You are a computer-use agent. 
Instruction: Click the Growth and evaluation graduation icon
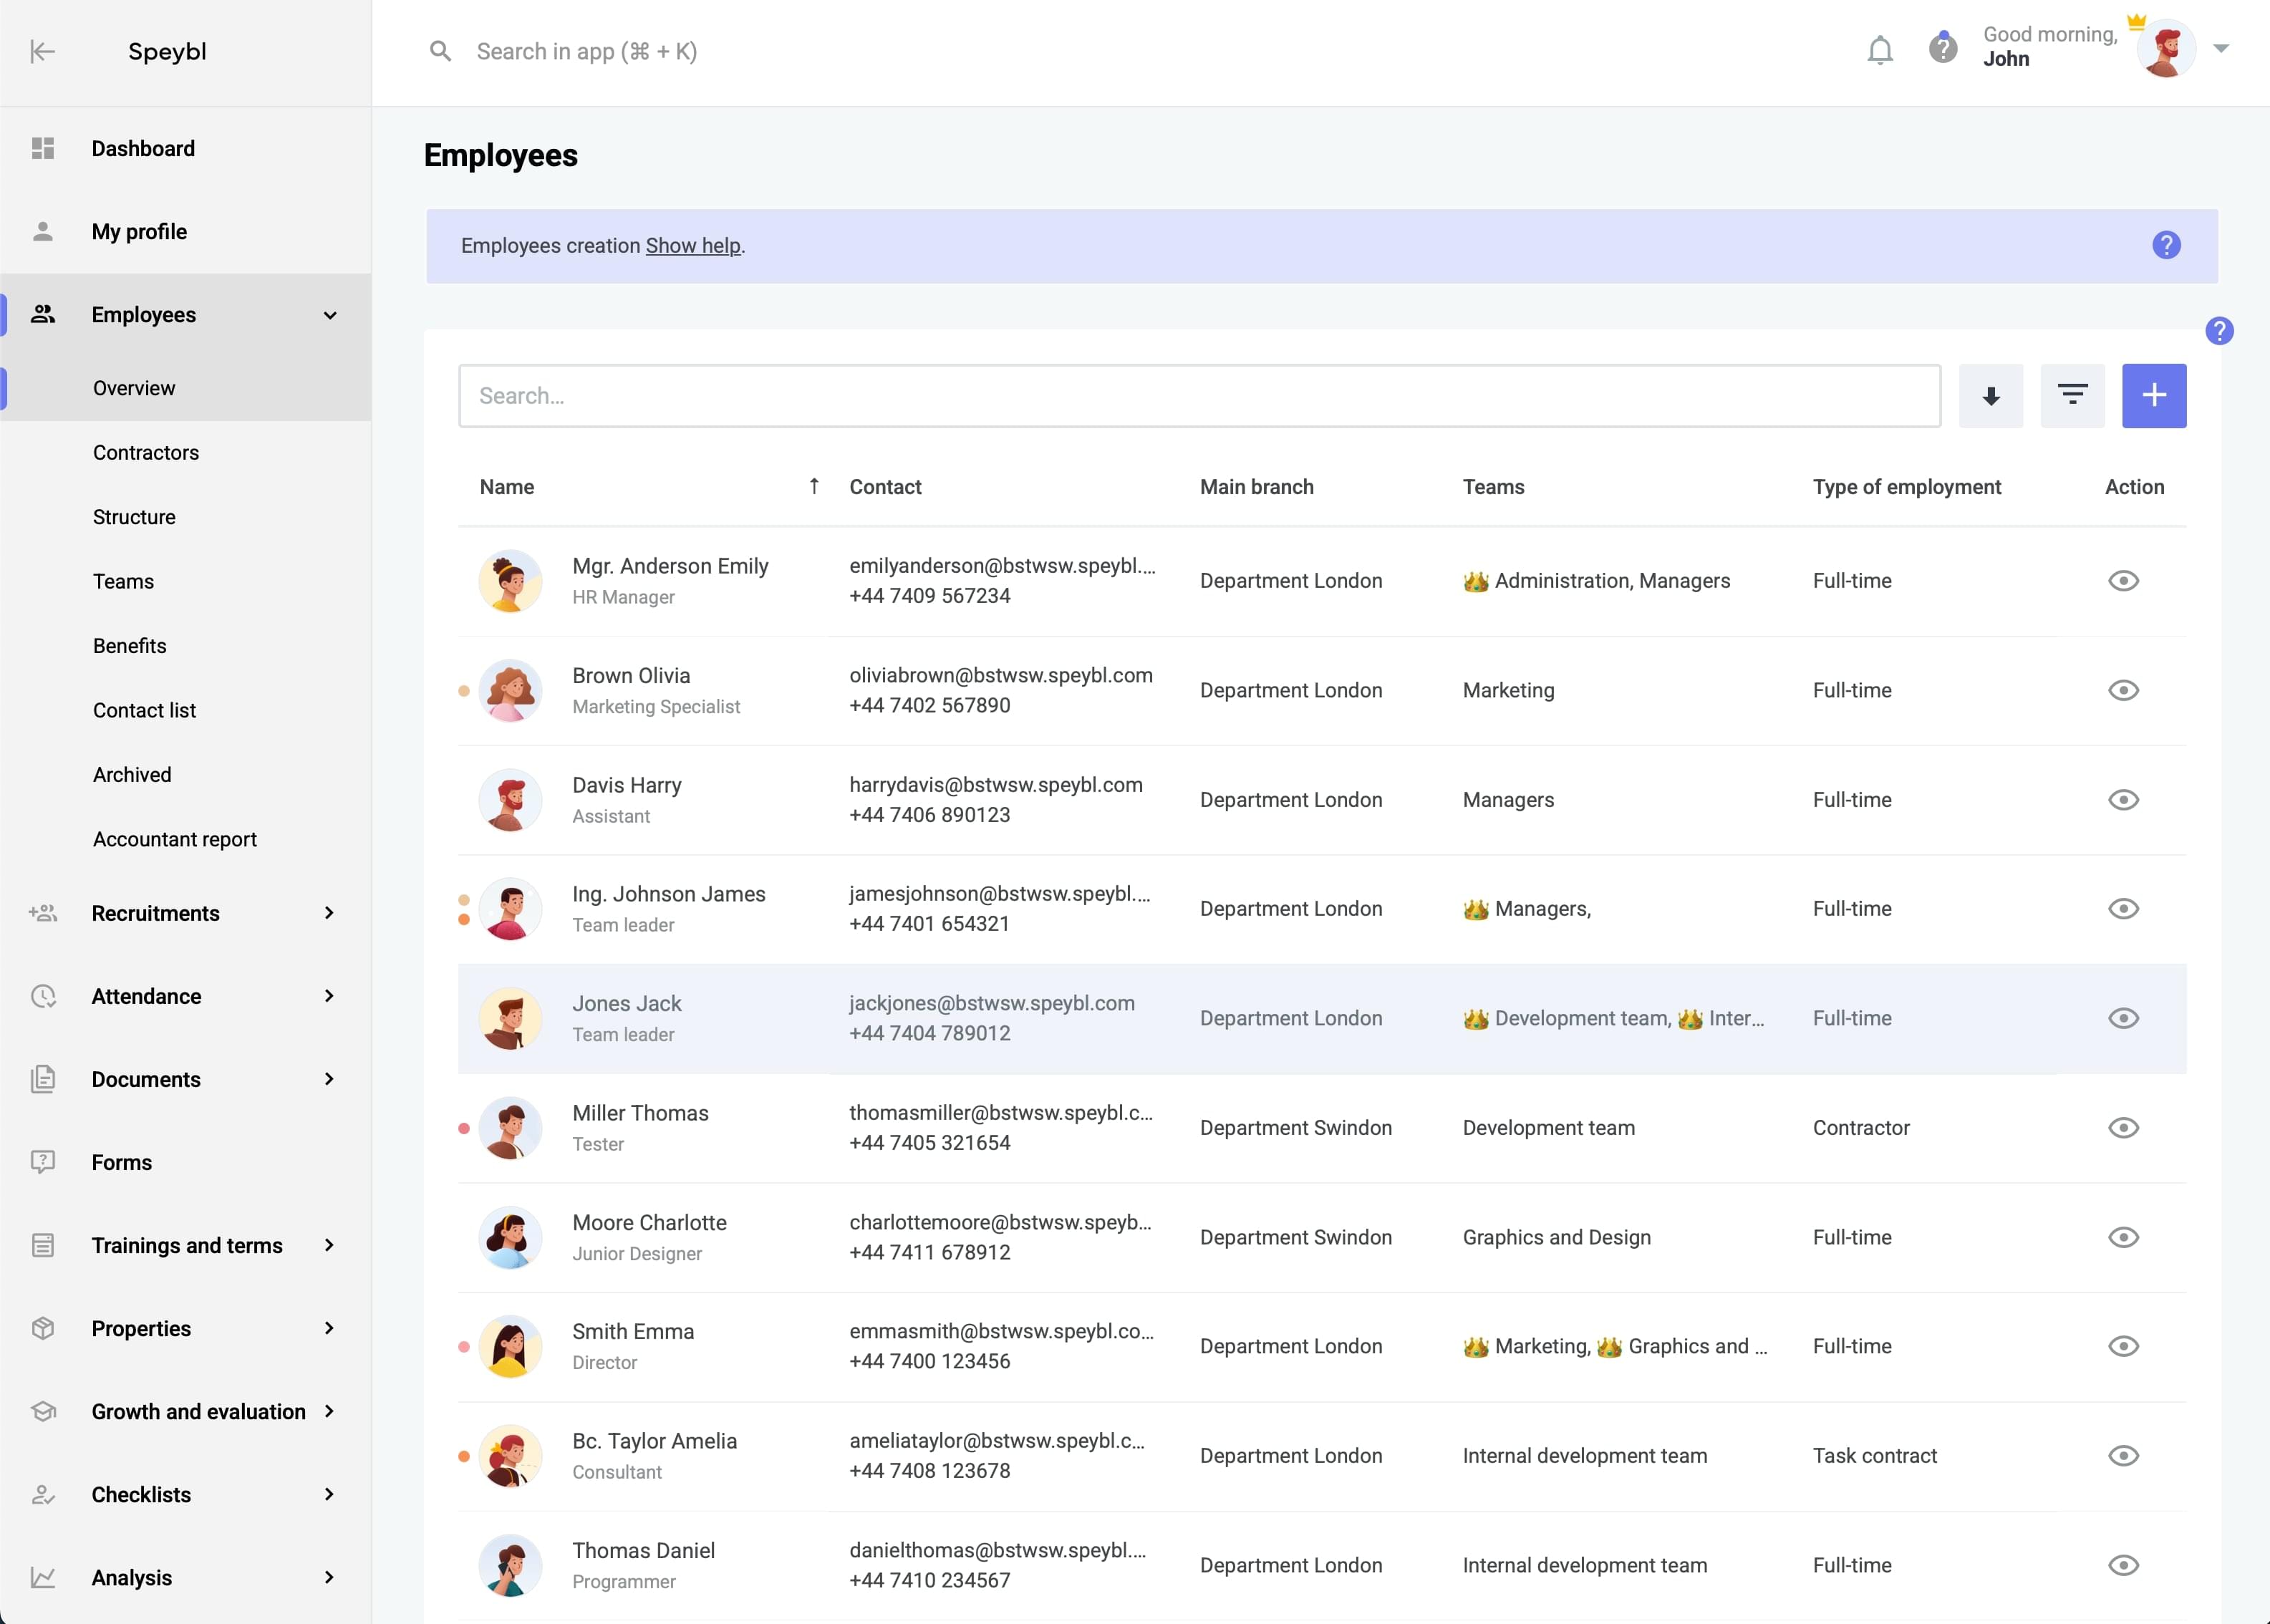click(x=42, y=1411)
